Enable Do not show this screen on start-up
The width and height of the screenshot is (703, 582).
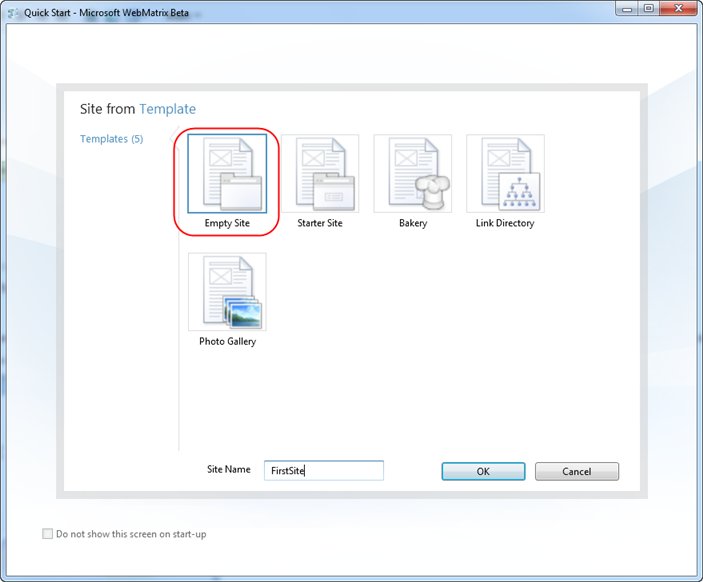pos(48,534)
